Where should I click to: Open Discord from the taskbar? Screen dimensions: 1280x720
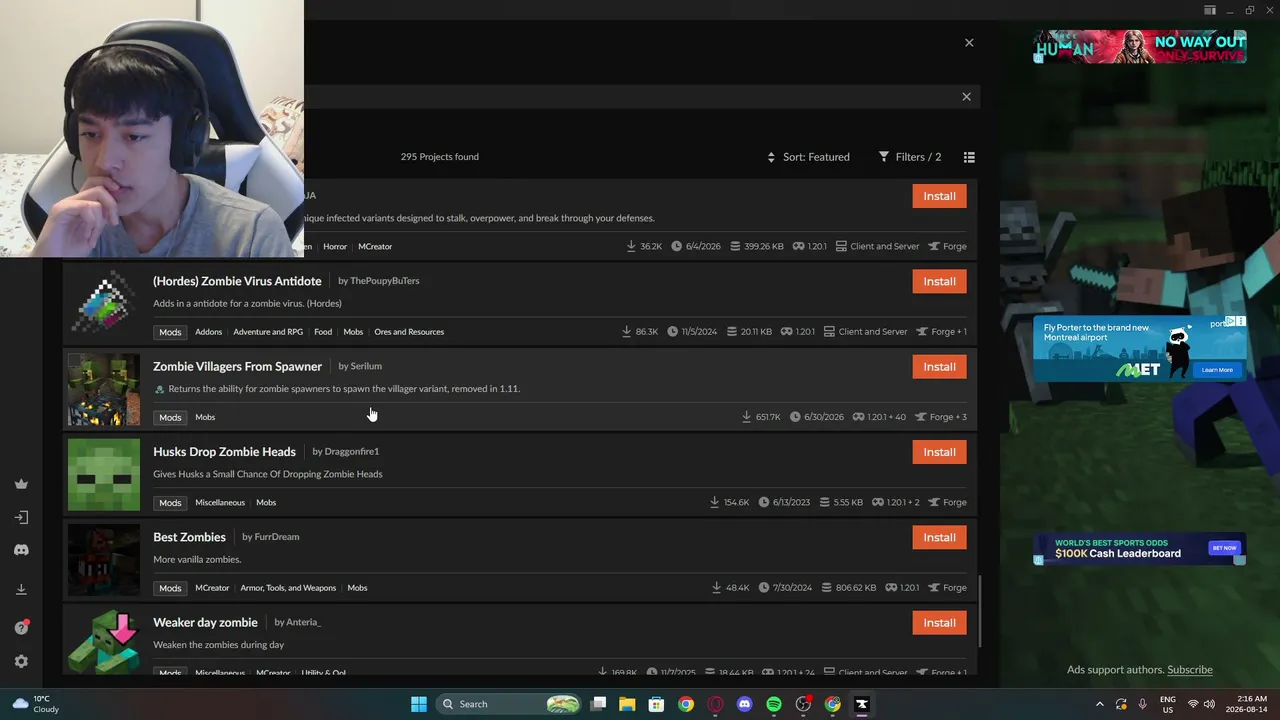[744, 704]
